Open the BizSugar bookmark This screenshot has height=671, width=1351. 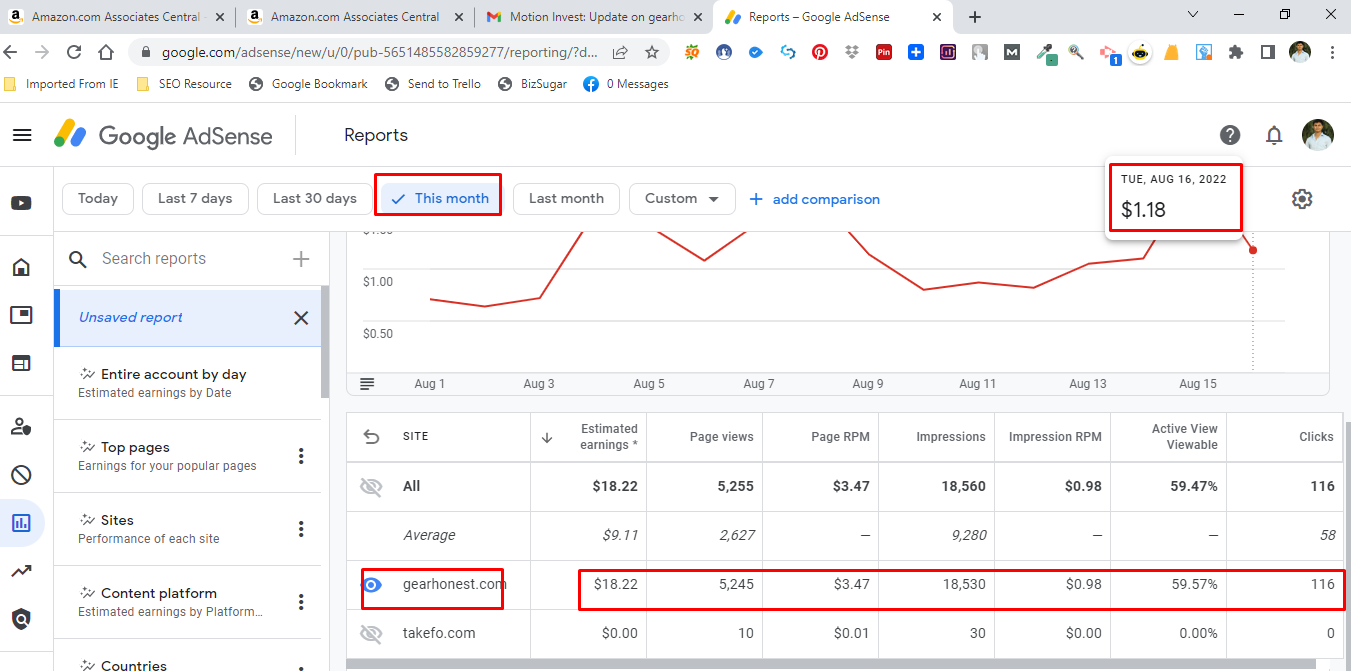click(x=532, y=84)
